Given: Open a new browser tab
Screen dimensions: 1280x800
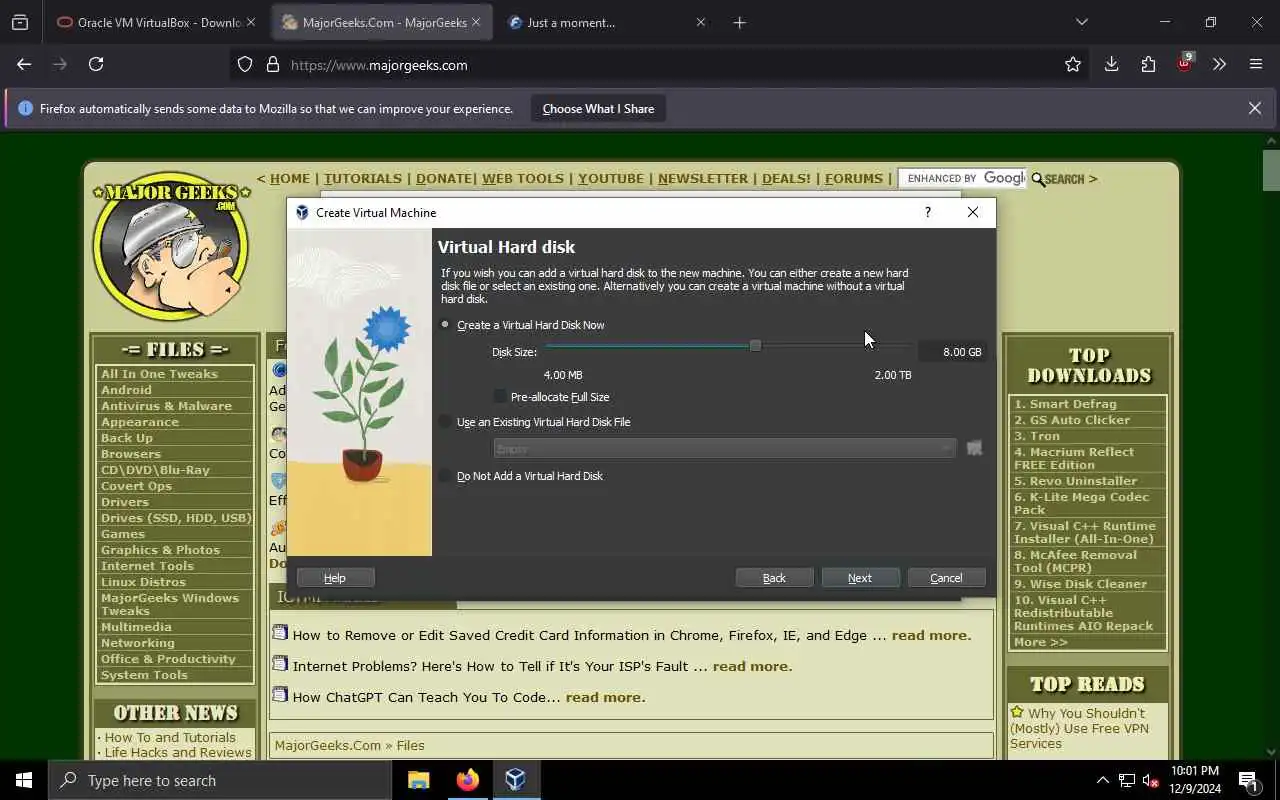Looking at the screenshot, I should (740, 22).
